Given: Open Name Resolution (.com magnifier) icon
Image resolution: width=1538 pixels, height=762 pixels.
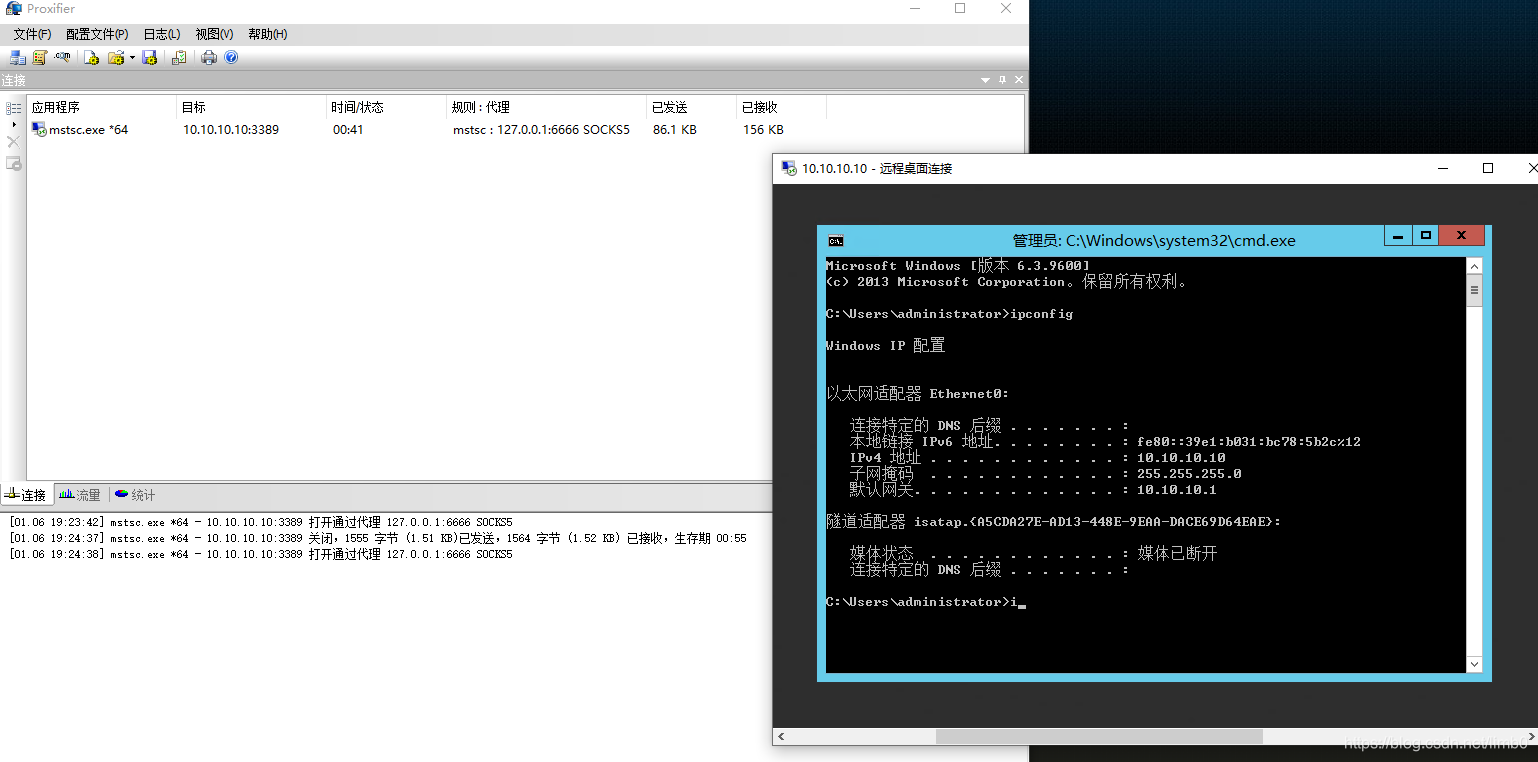Looking at the screenshot, I should click(x=63, y=58).
